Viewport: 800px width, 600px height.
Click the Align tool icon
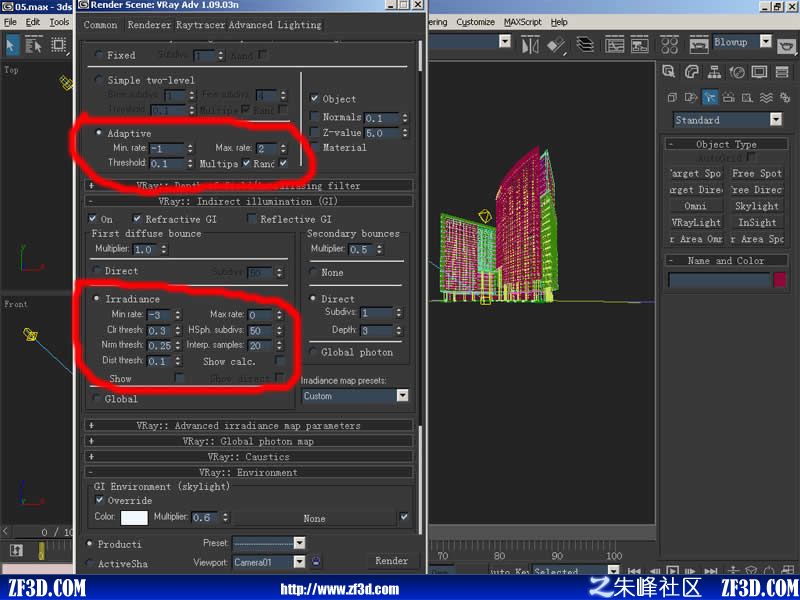click(557, 45)
